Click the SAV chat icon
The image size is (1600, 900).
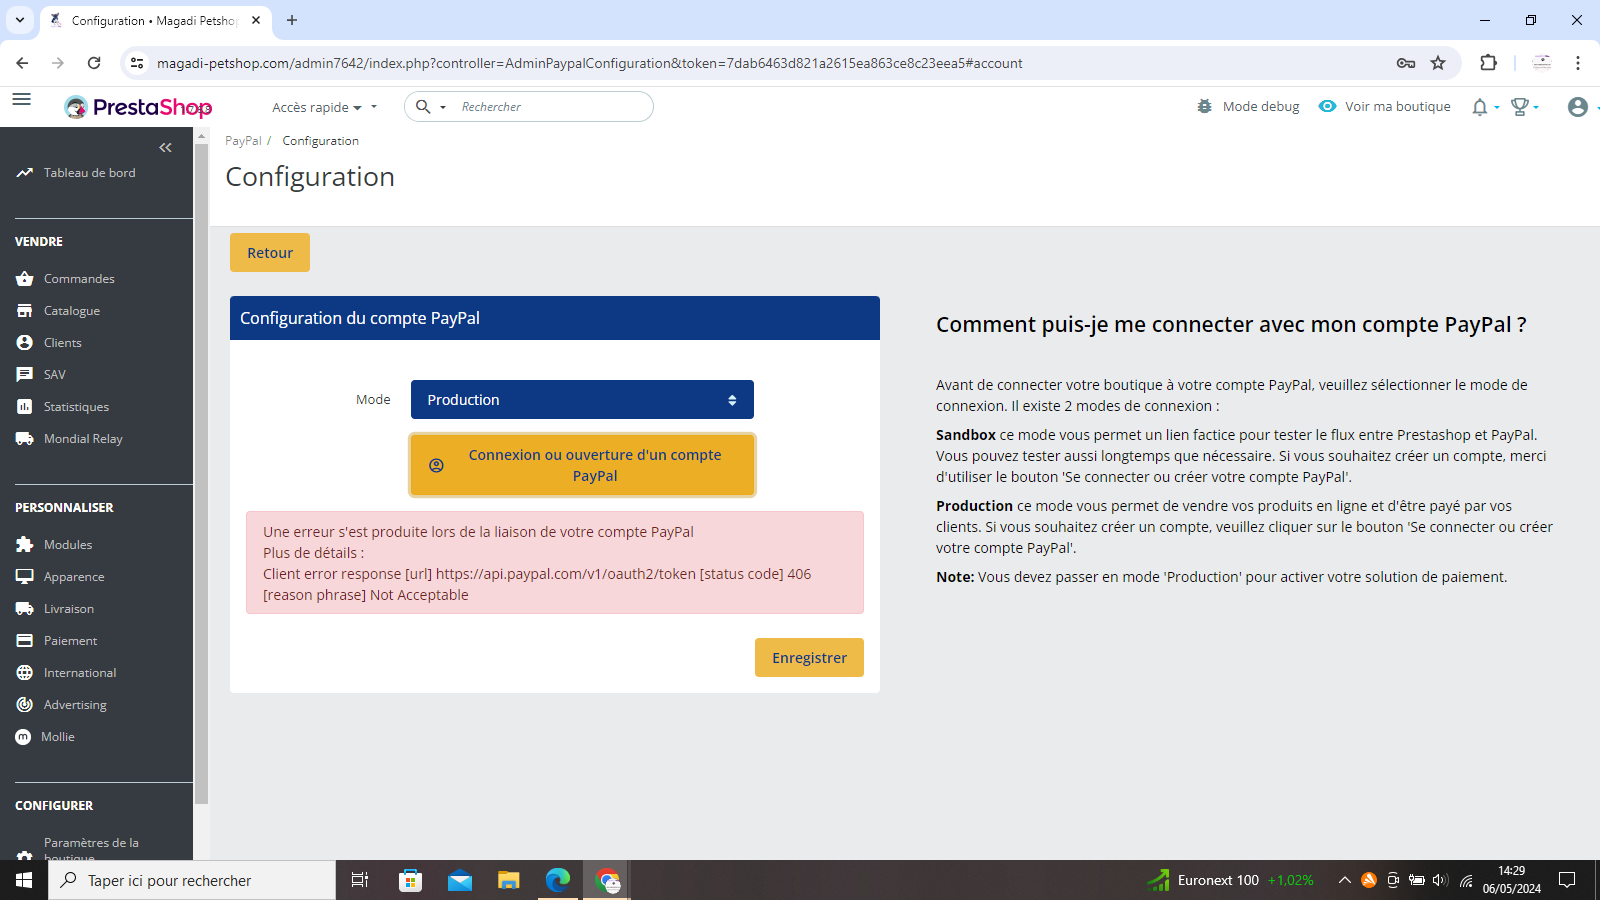pos(25,375)
